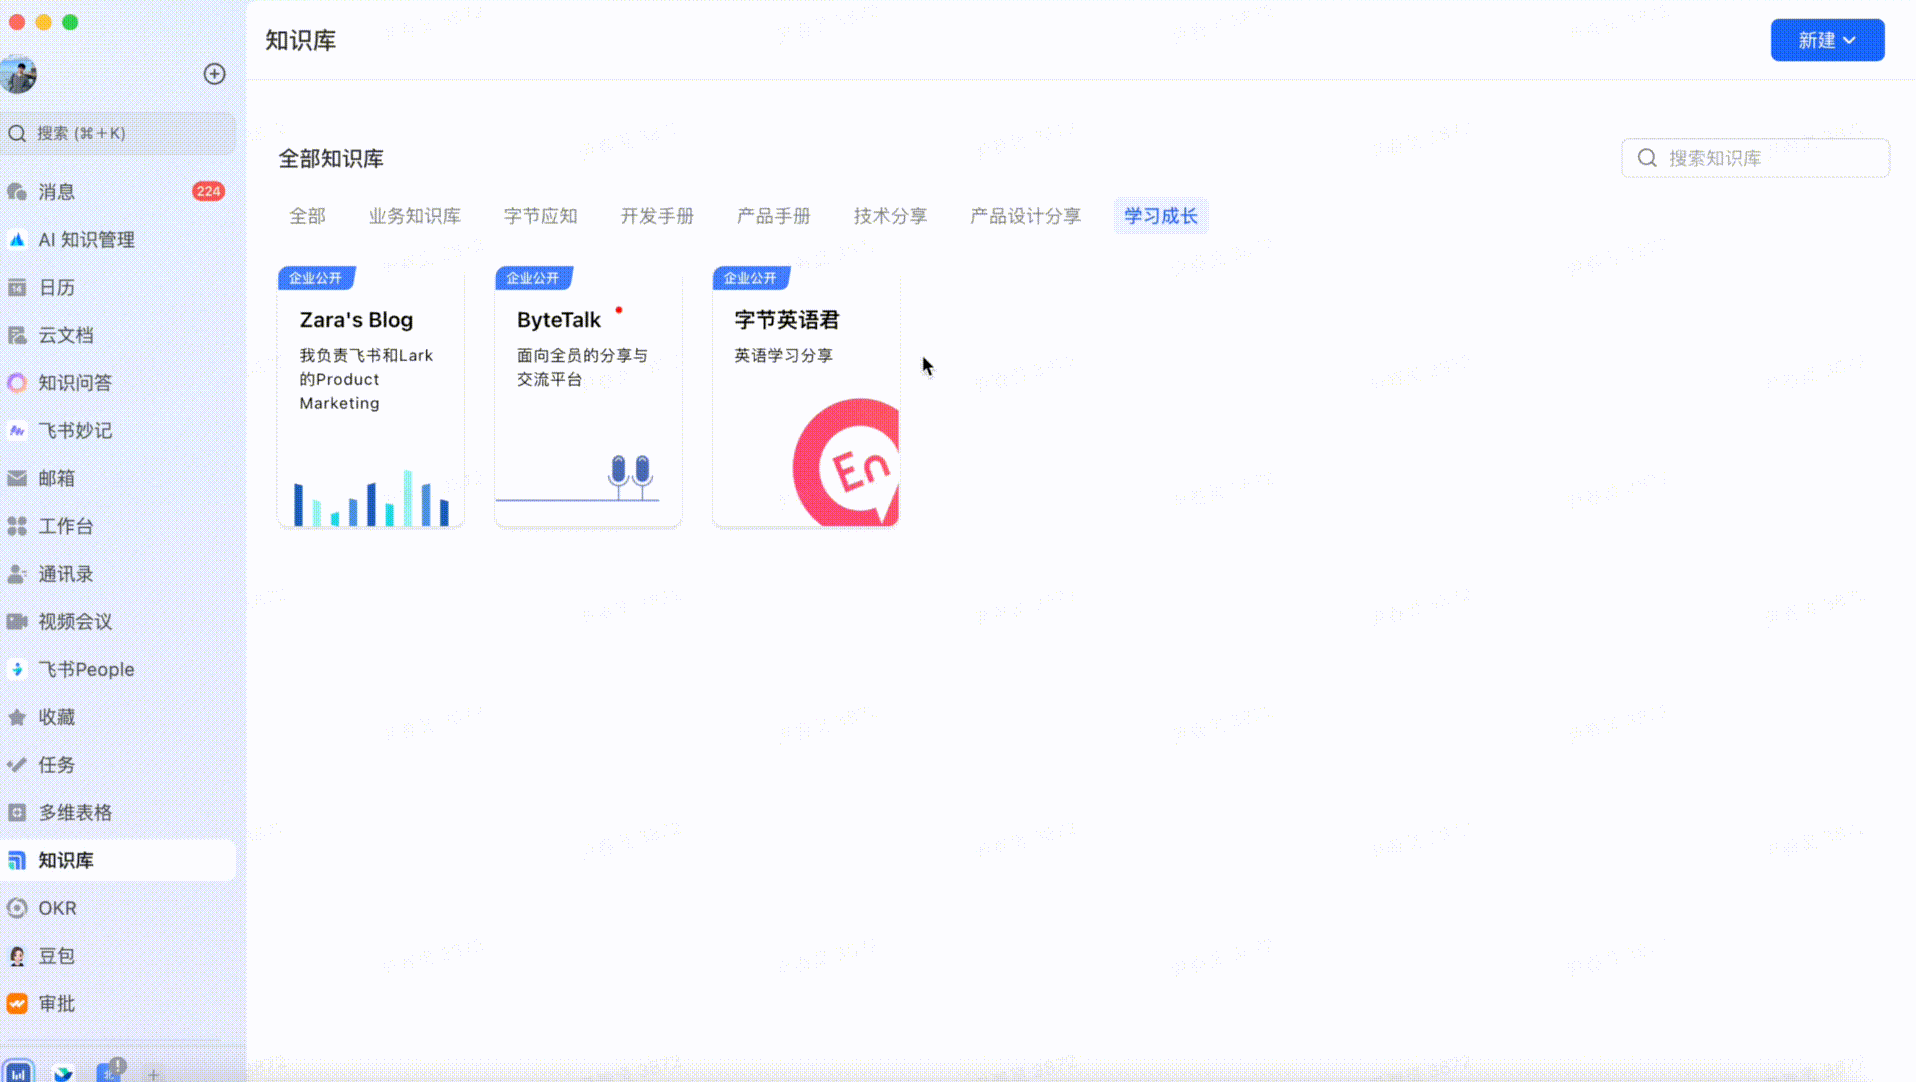Image resolution: width=1916 pixels, height=1082 pixels.
Task: Select the 技术分享 tab
Action: [890, 216]
